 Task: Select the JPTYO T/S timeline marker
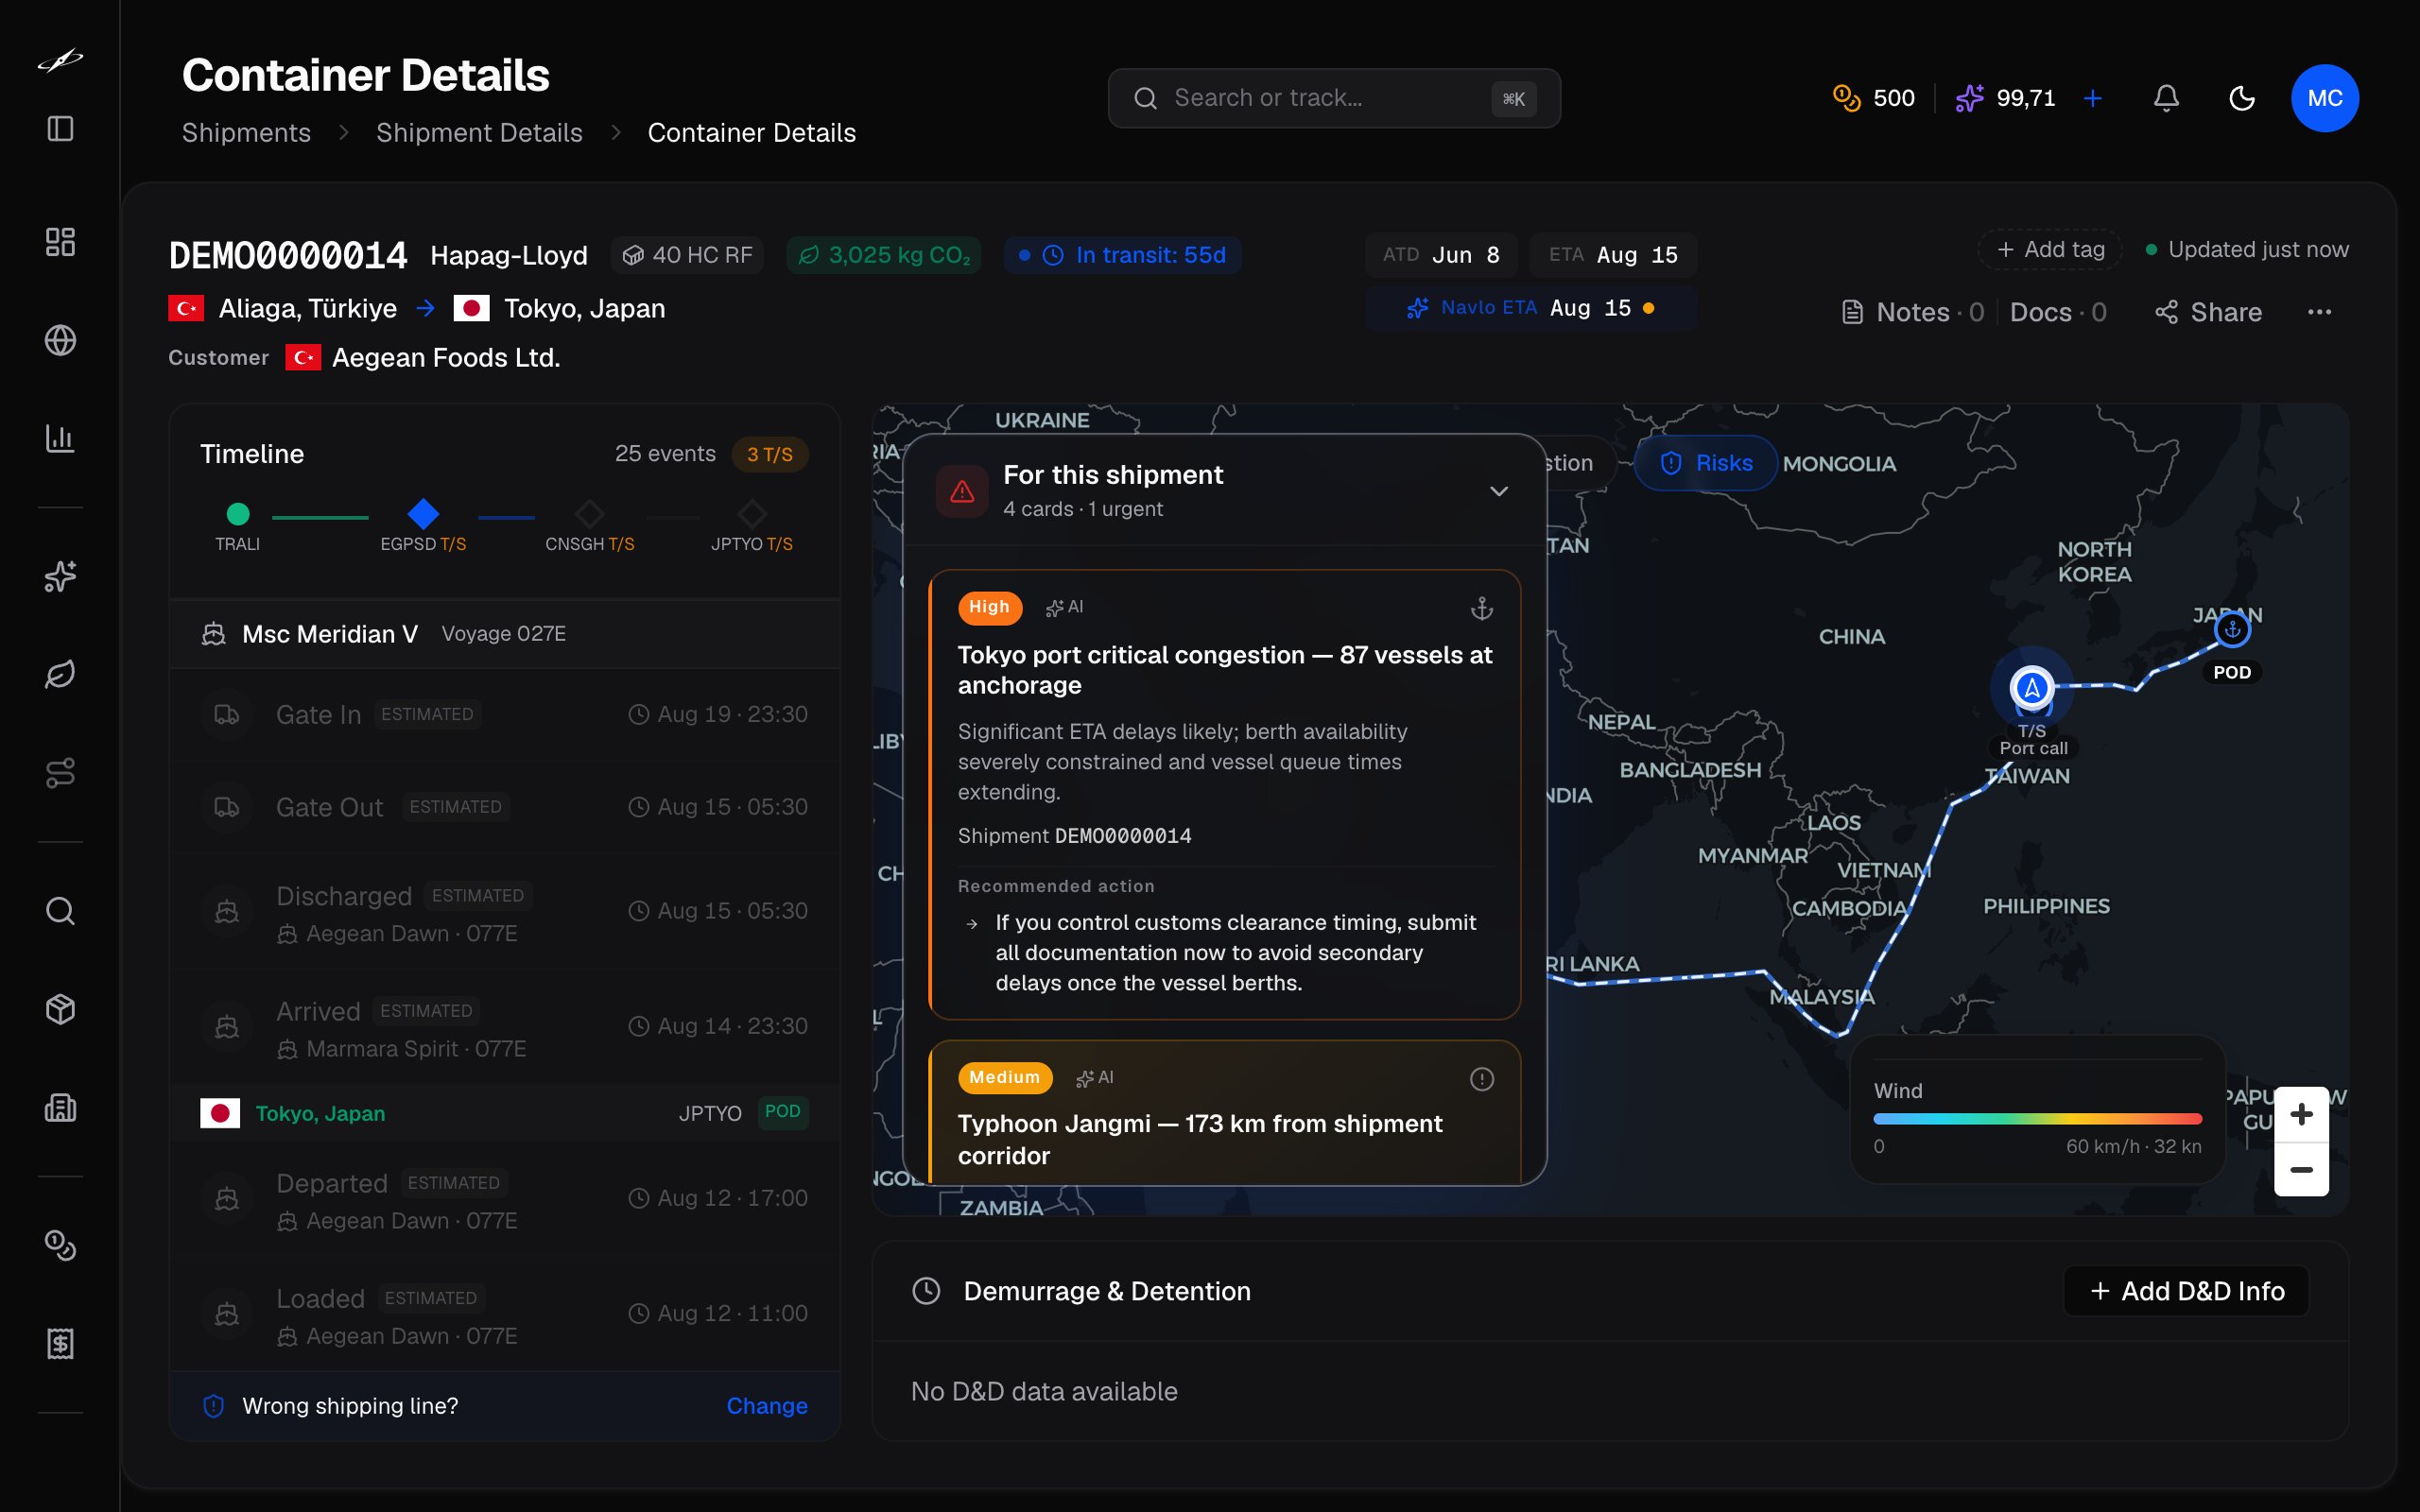(752, 525)
